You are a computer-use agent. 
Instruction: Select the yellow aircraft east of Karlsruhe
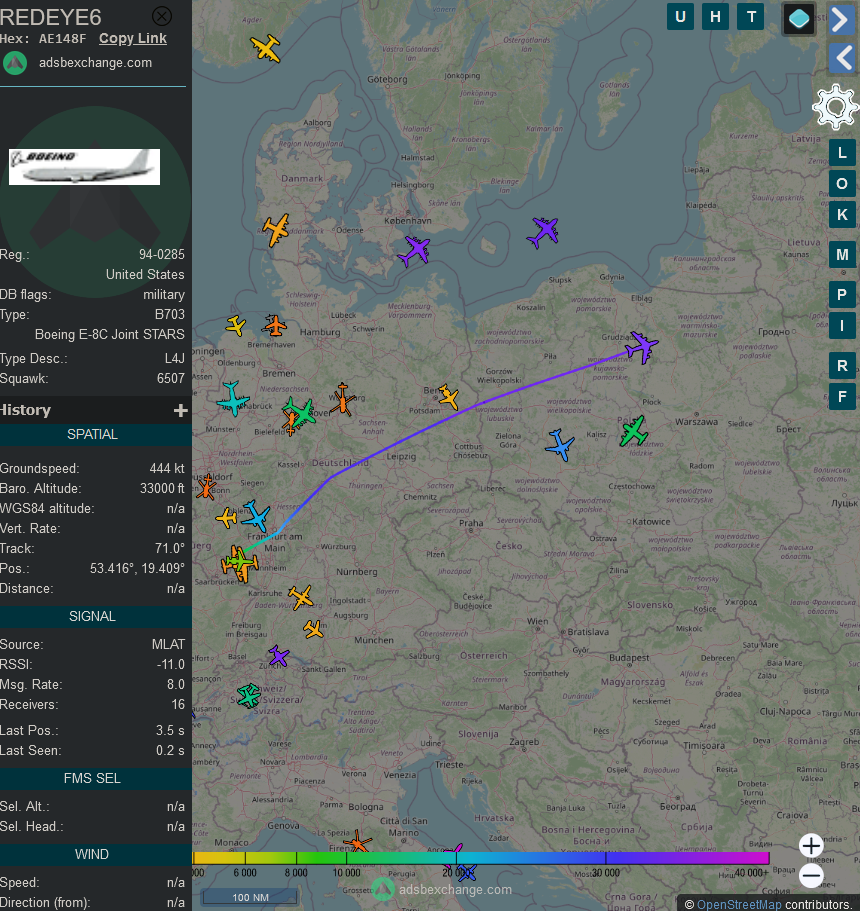[x=301, y=597]
